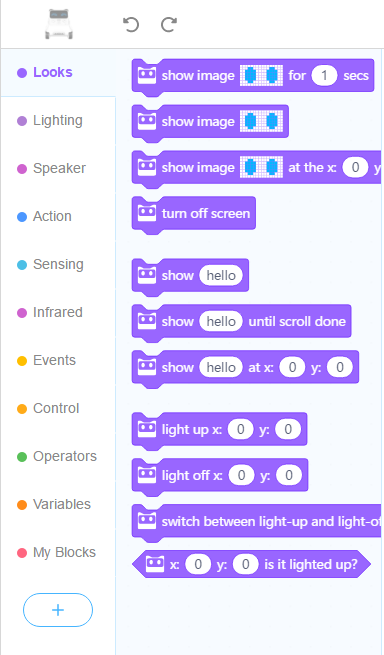Click the y value in light off block

[x=289, y=475]
